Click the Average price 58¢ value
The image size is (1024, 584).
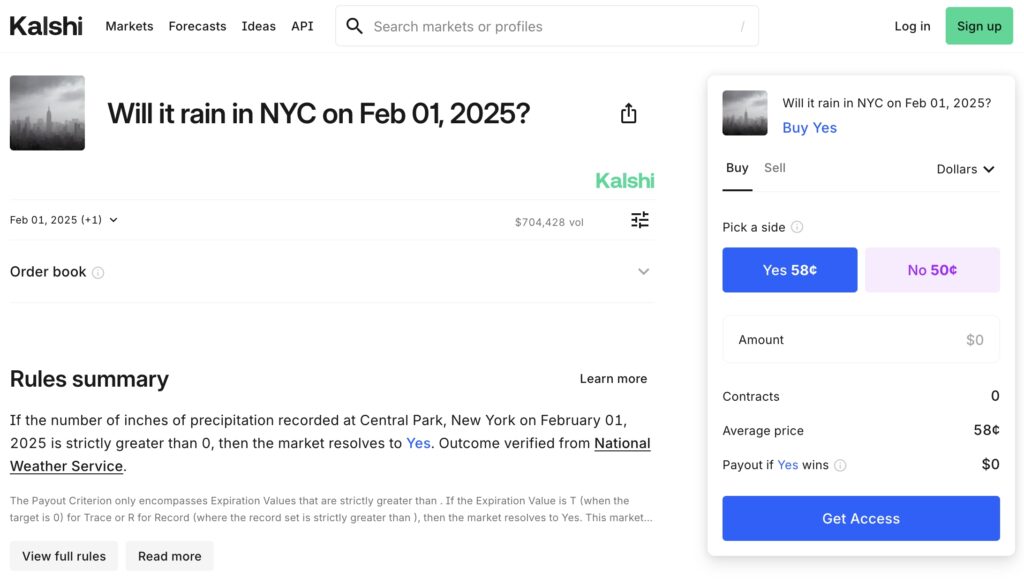[986, 430]
